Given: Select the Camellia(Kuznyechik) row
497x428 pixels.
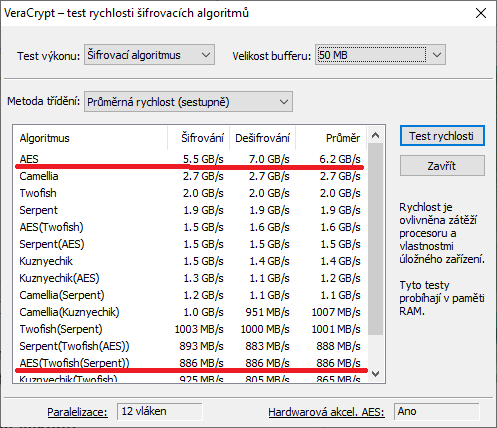Looking at the screenshot, I should pyautogui.click(x=190, y=312).
